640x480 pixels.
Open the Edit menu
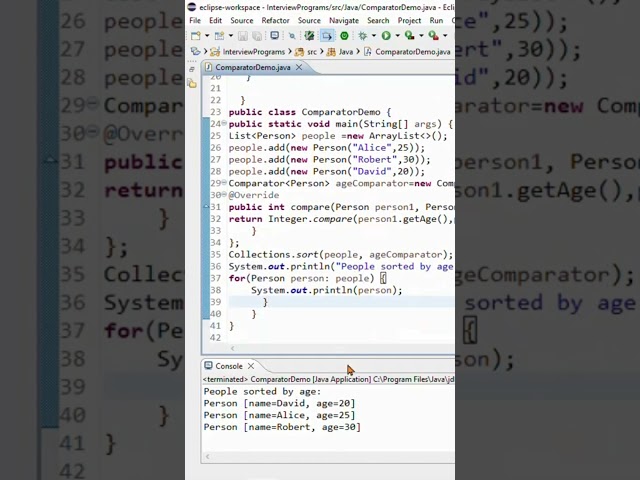click(216, 20)
